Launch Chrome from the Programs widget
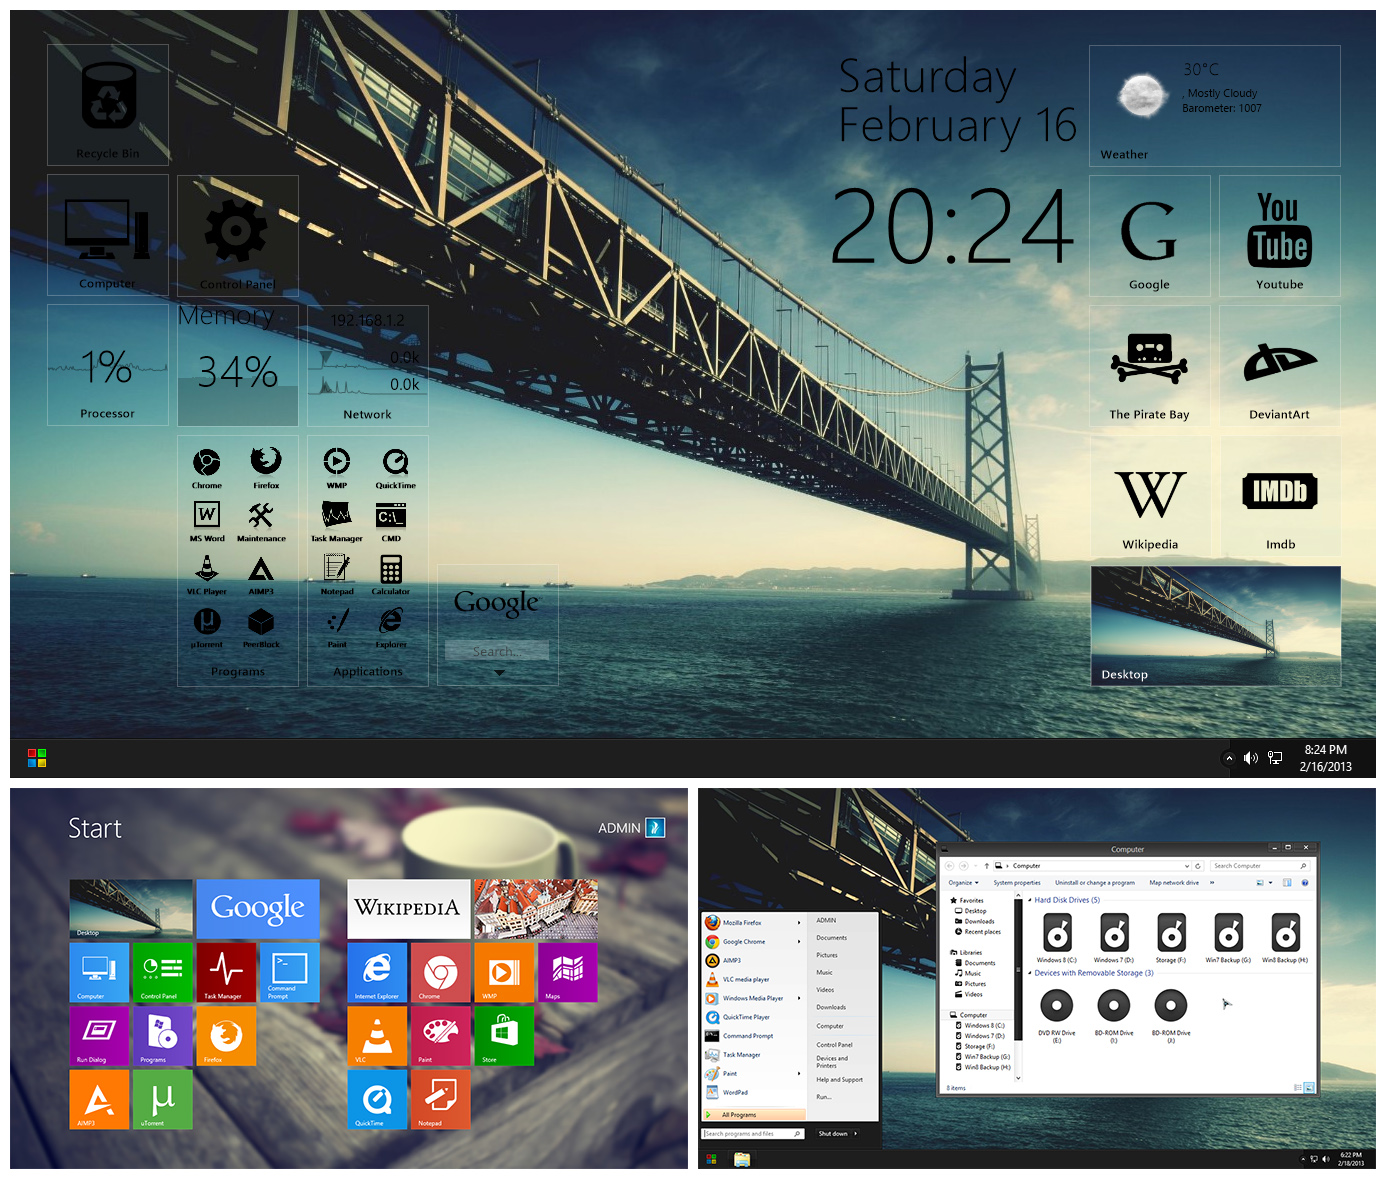Image resolution: width=1386 pixels, height=1180 pixels. pos(207,467)
